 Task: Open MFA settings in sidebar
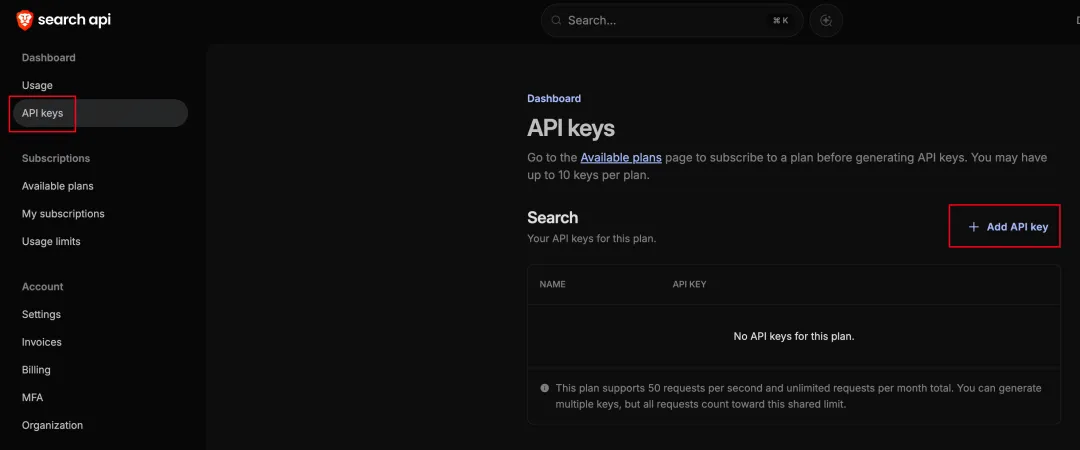33,397
